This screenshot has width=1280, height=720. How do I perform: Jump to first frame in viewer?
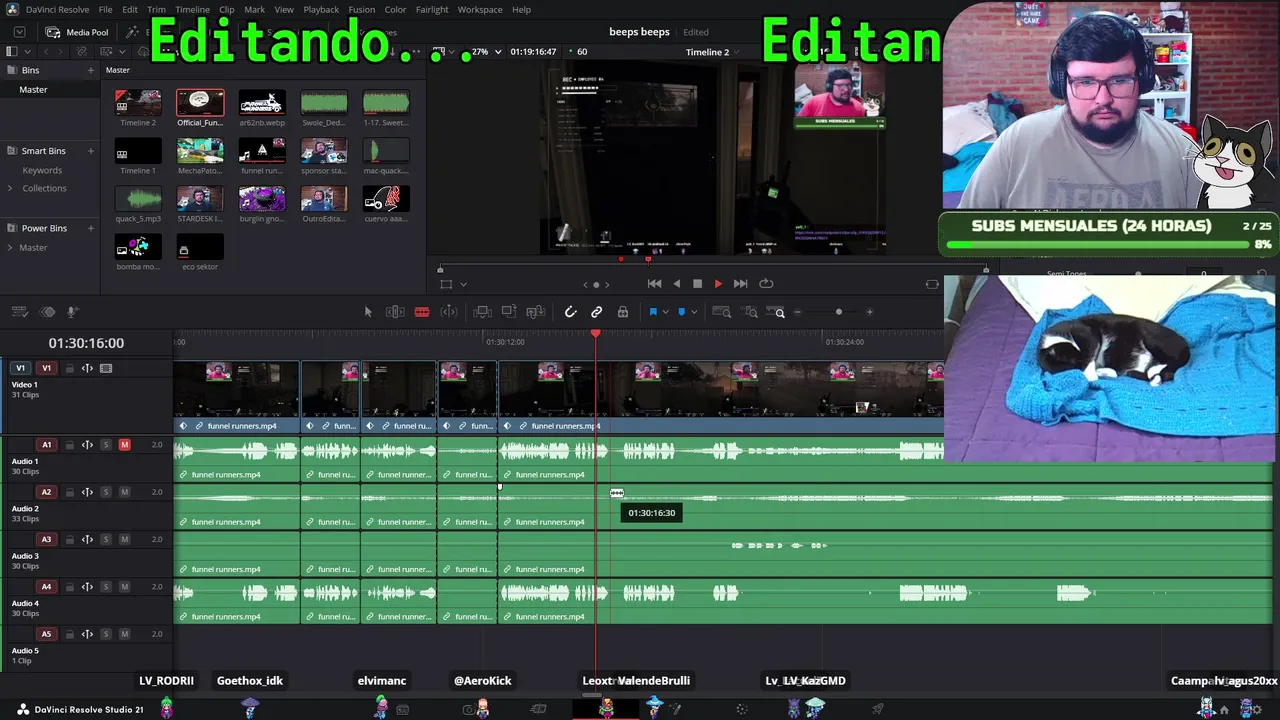[655, 284]
